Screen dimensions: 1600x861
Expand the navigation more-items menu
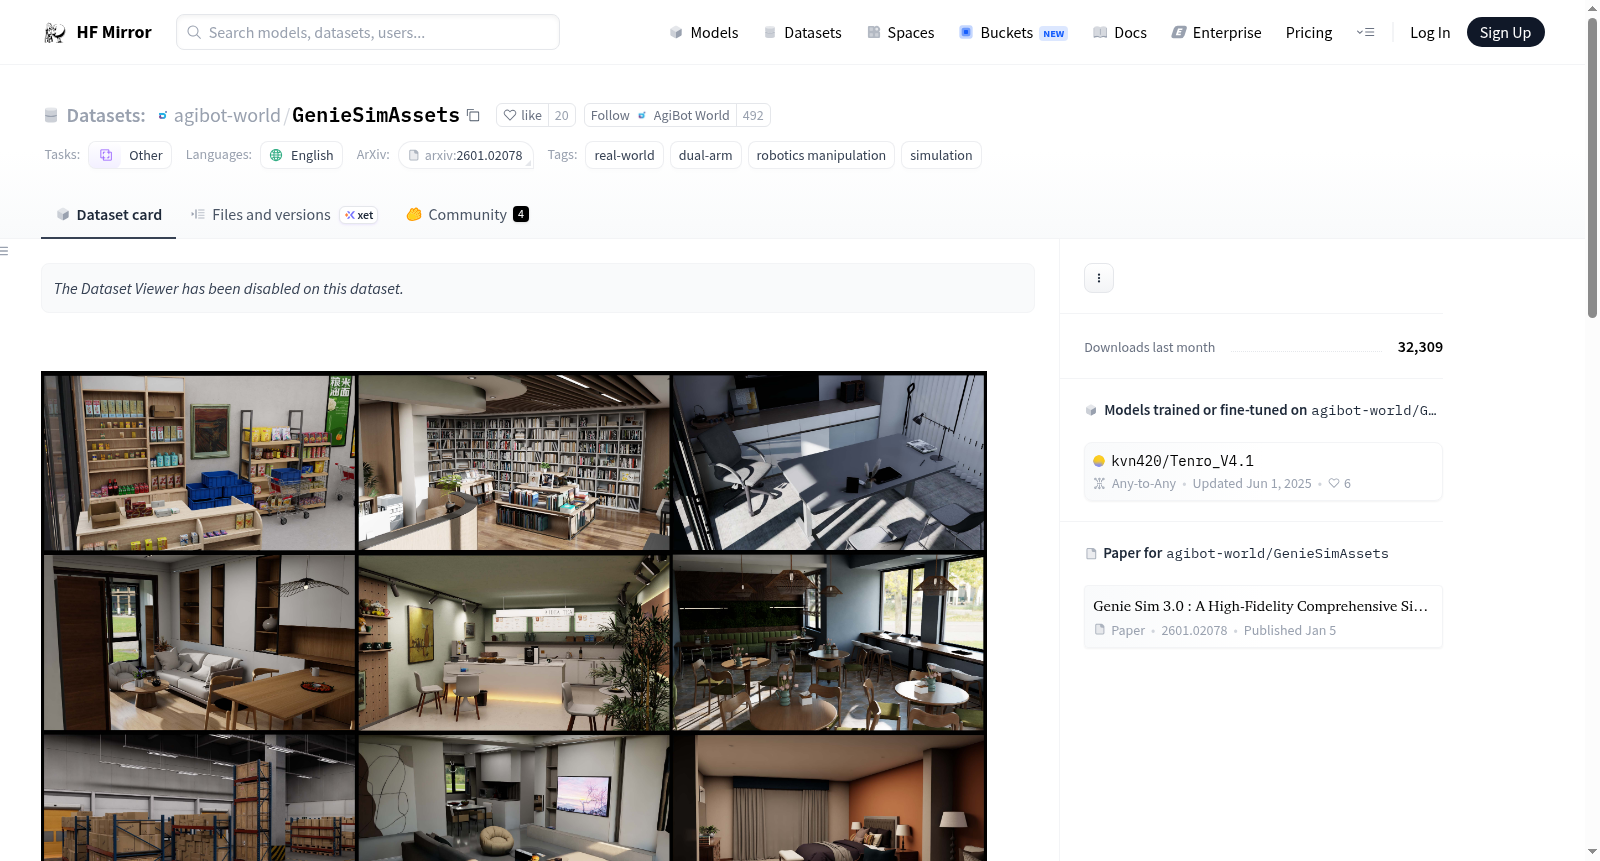click(x=1365, y=33)
